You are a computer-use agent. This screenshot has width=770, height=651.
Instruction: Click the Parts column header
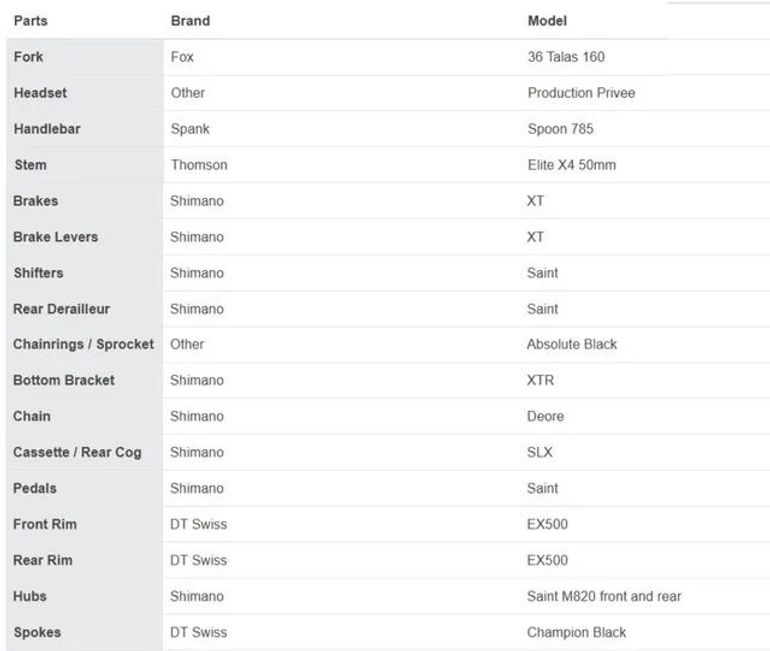(30, 21)
